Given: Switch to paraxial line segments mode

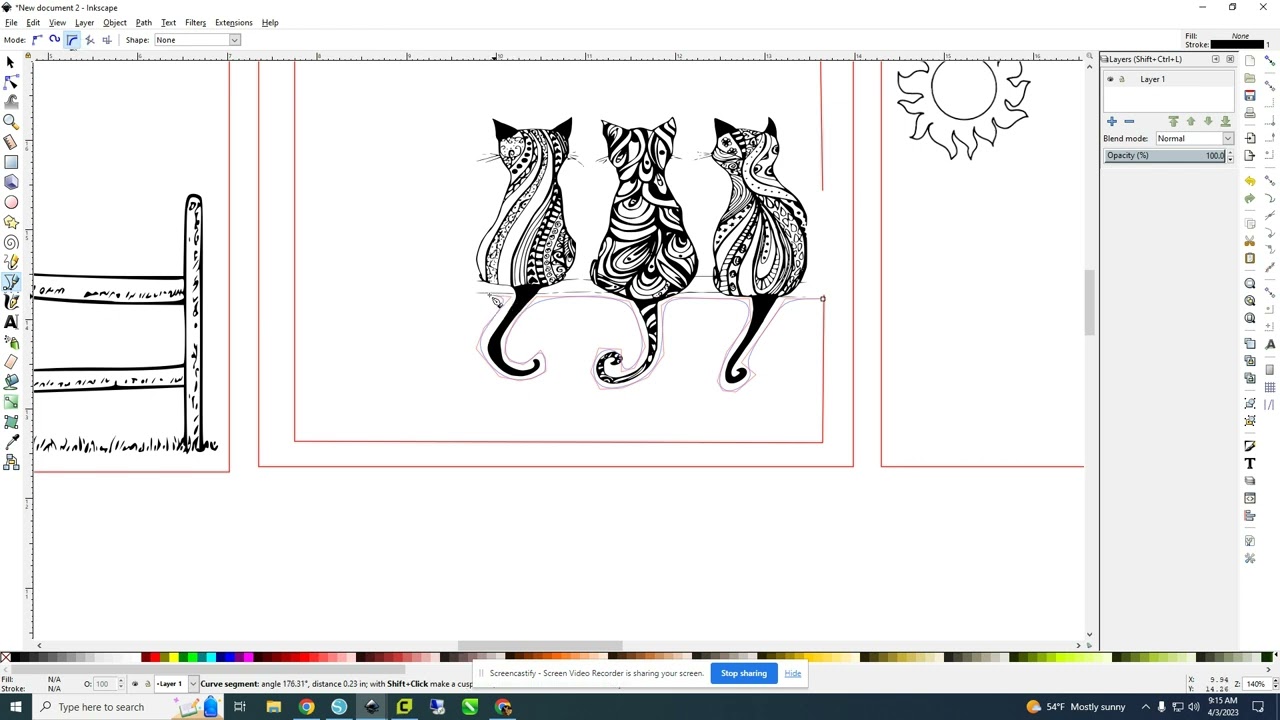Looking at the screenshot, I should [107, 40].
